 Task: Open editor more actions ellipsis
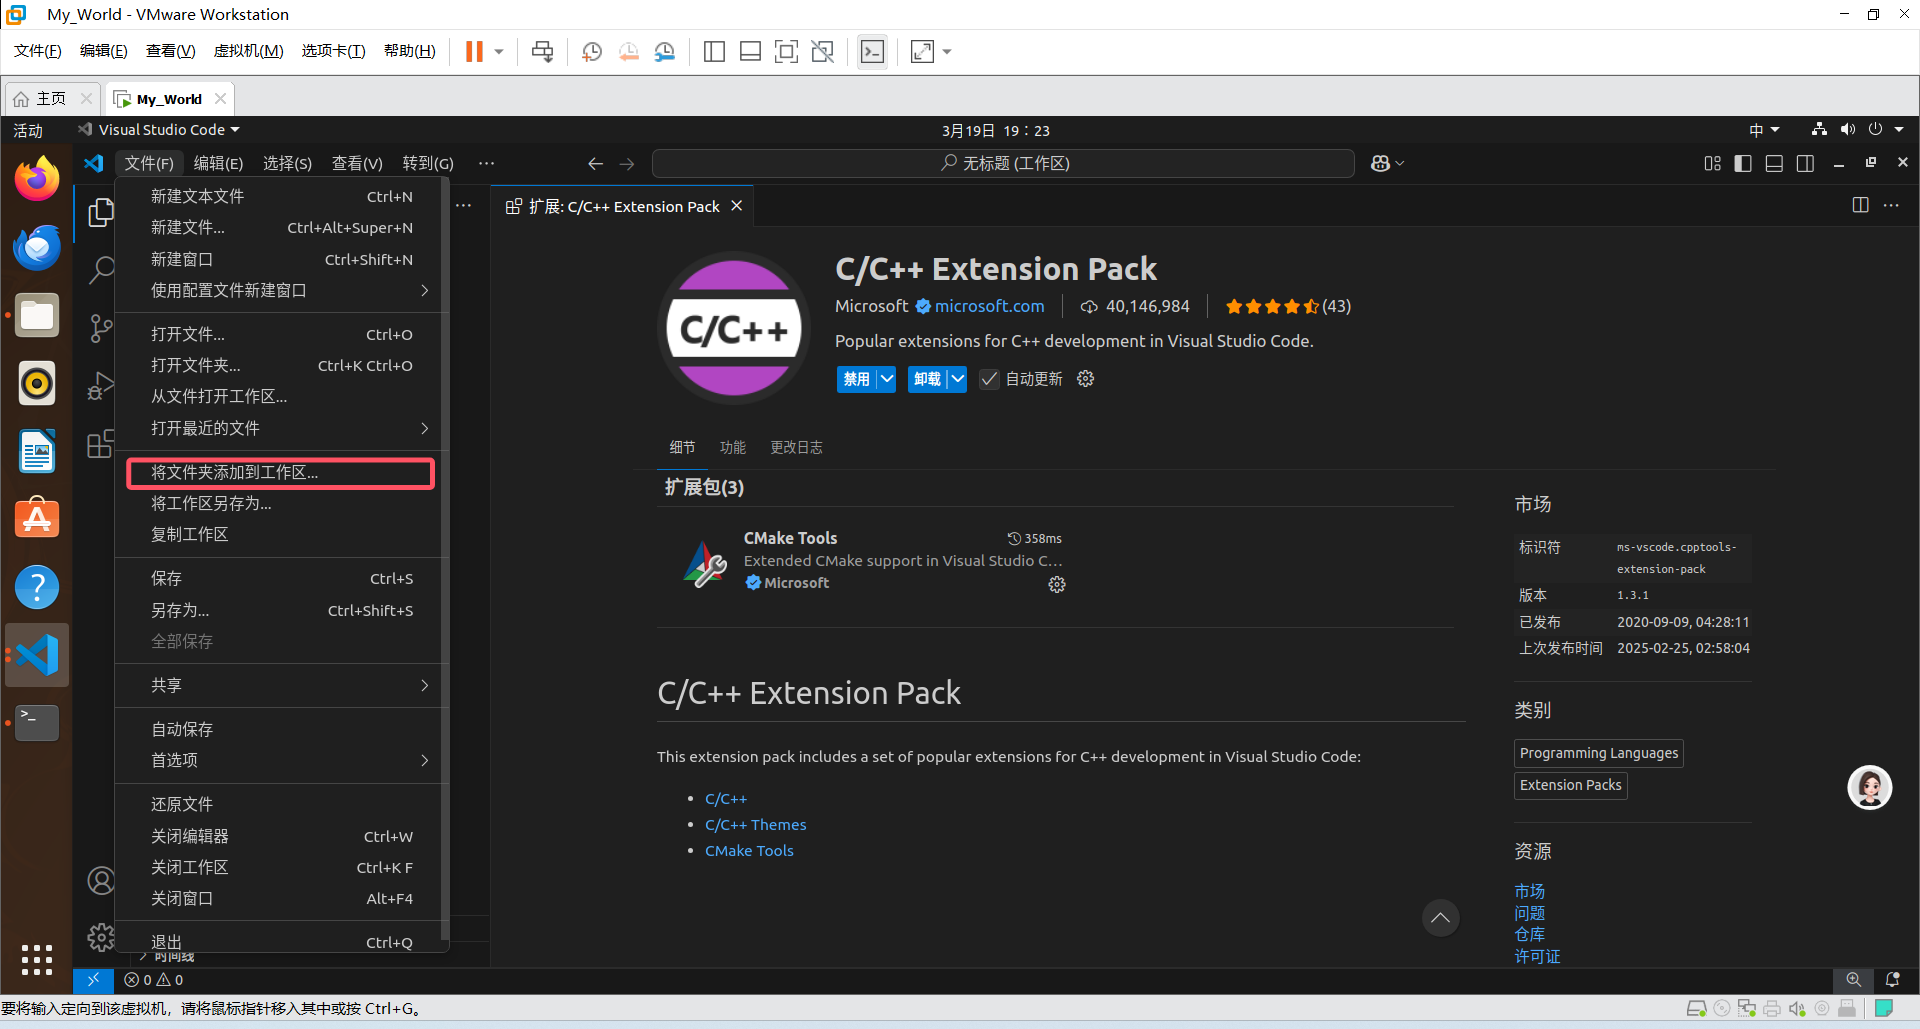point(1891,205)
